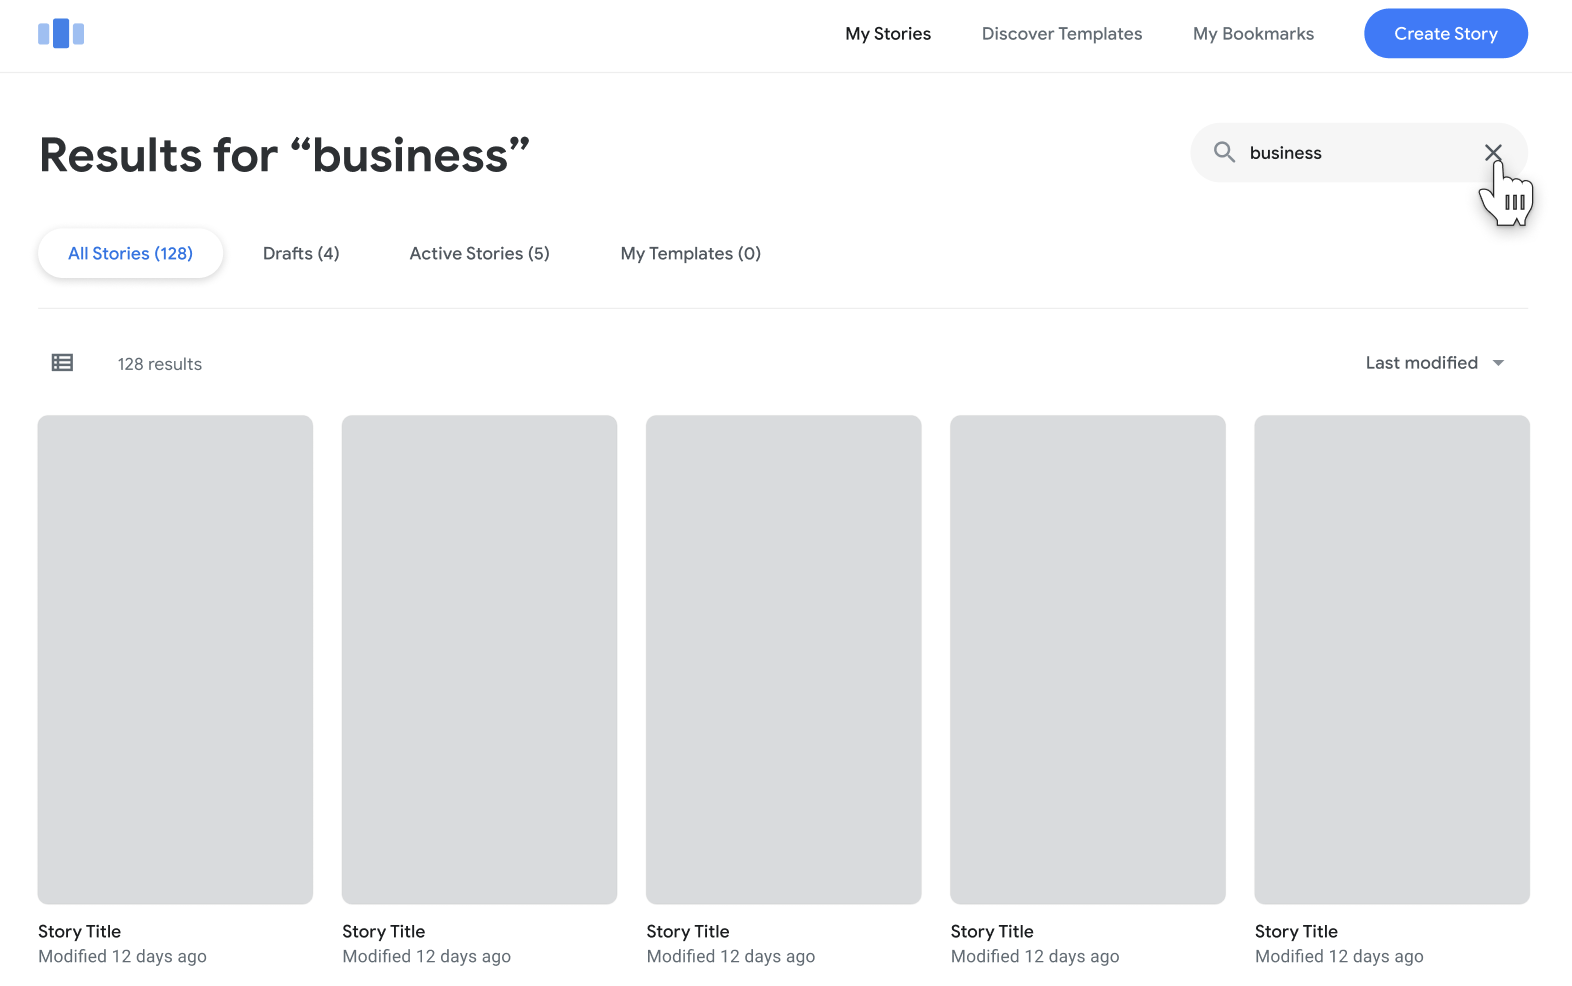Open My Bookmarks page
The height and width of the screenshot is (986, 1572).
1253,34
